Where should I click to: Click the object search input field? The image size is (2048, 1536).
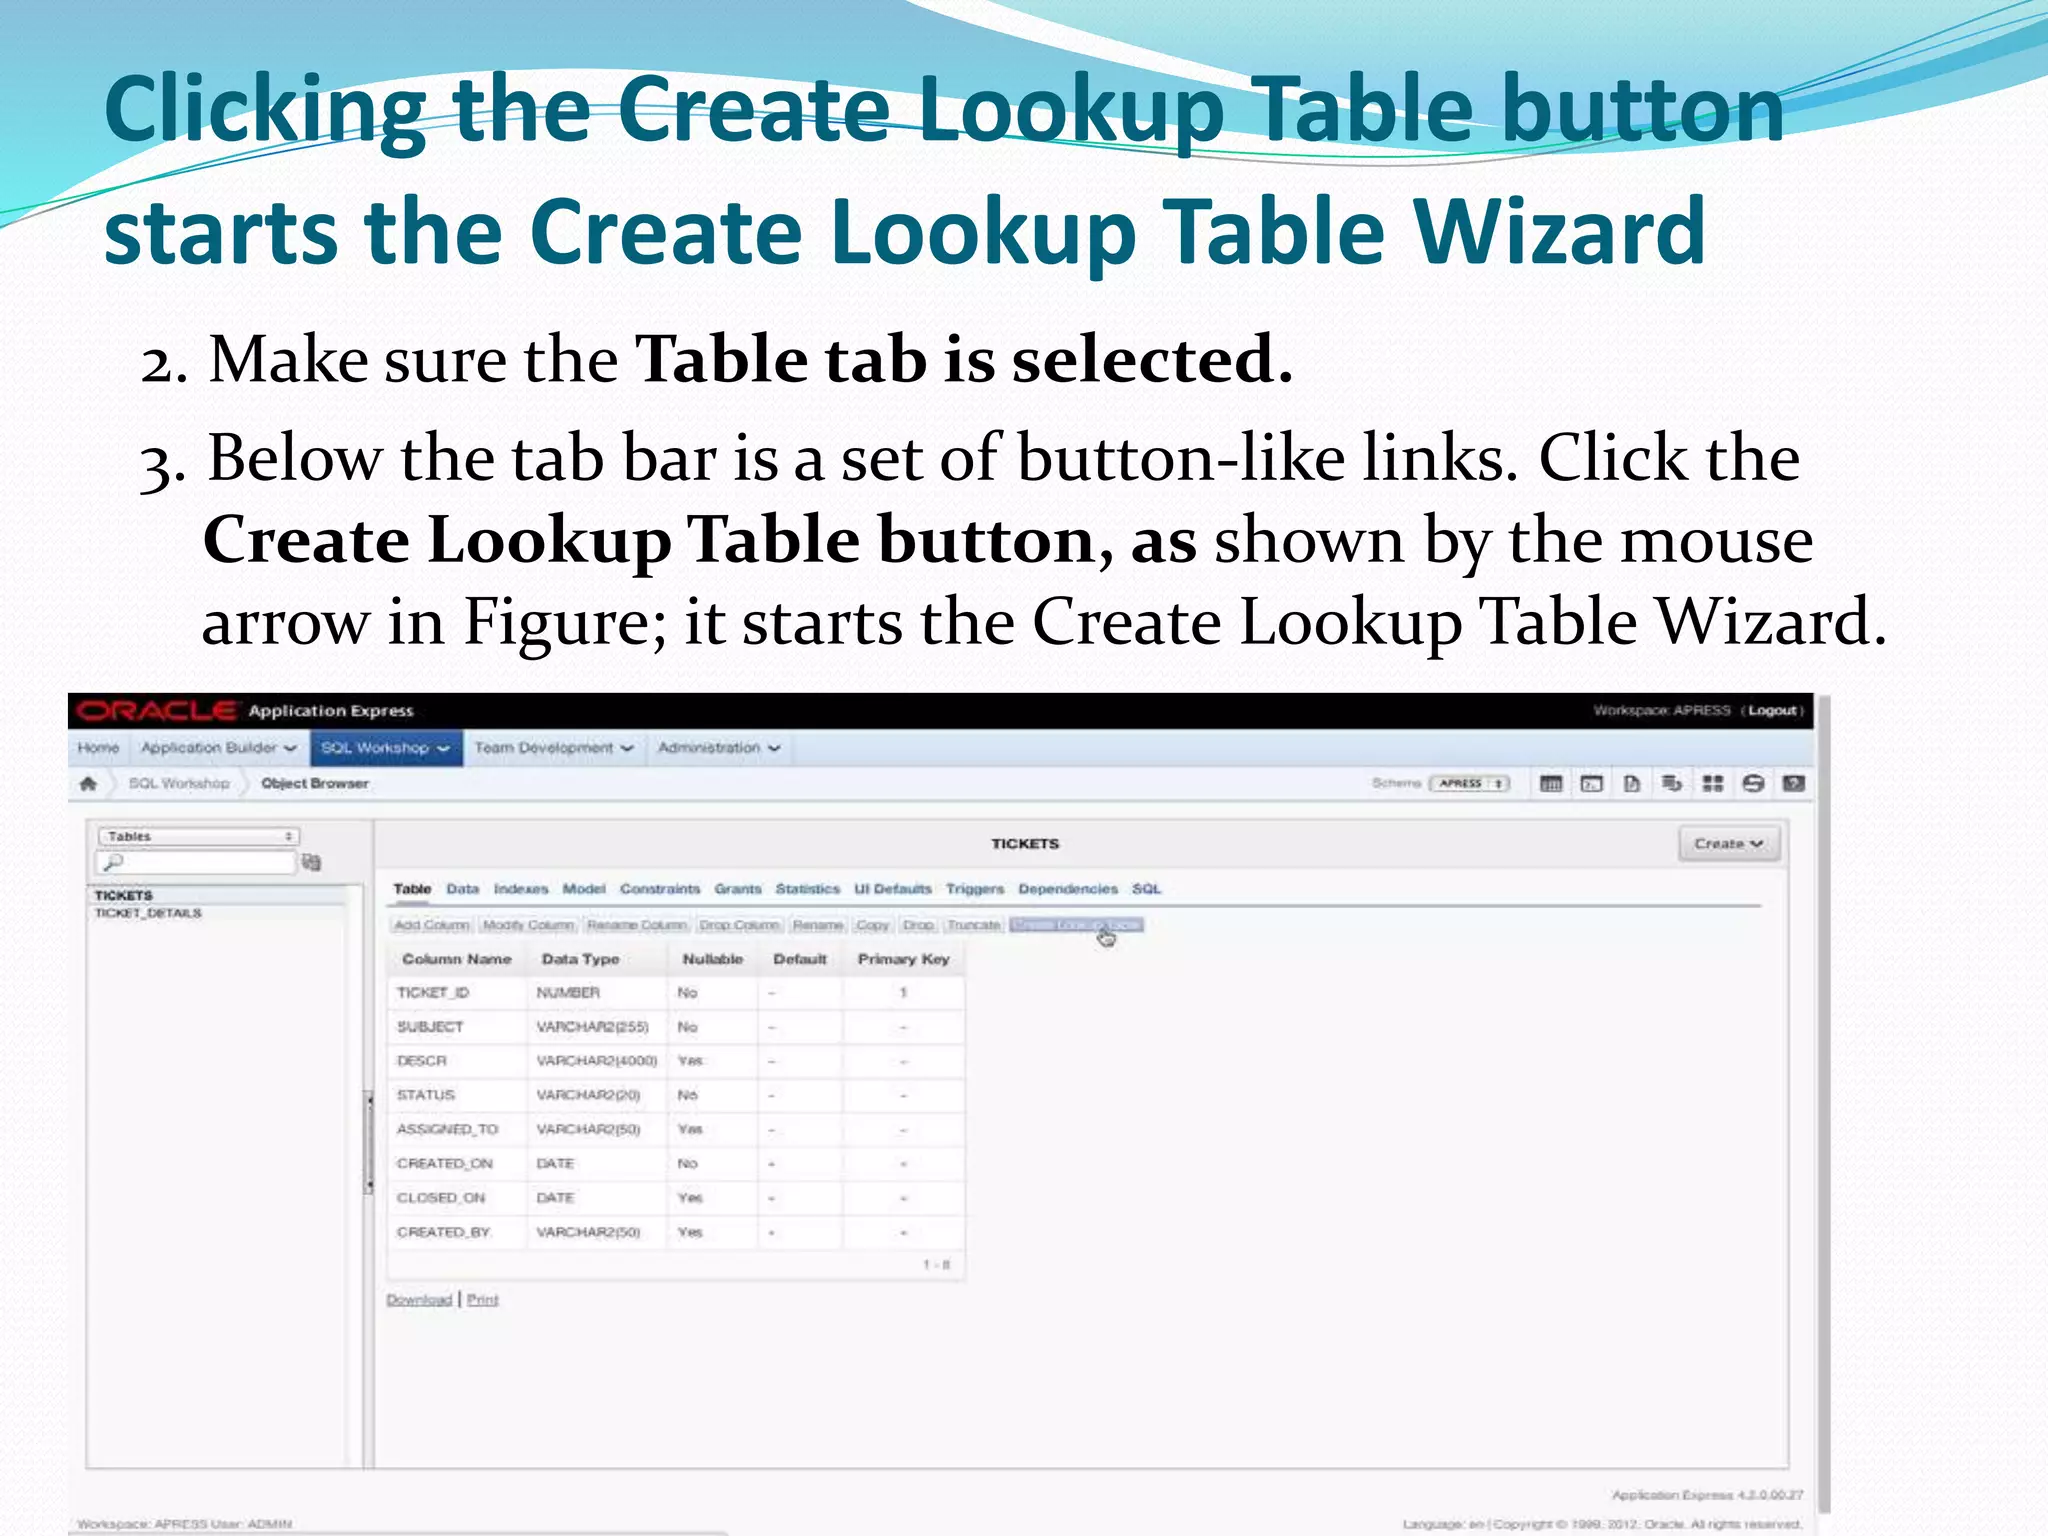tap(205, 862)
